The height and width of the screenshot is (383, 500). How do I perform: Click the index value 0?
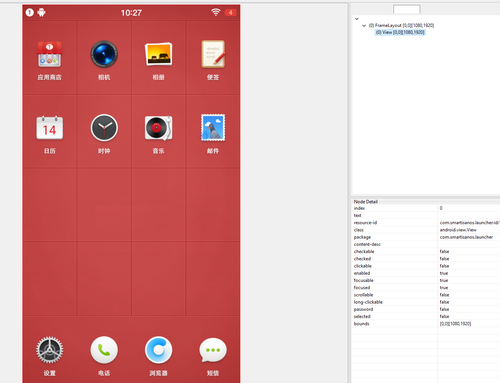(x=441, y=208)
